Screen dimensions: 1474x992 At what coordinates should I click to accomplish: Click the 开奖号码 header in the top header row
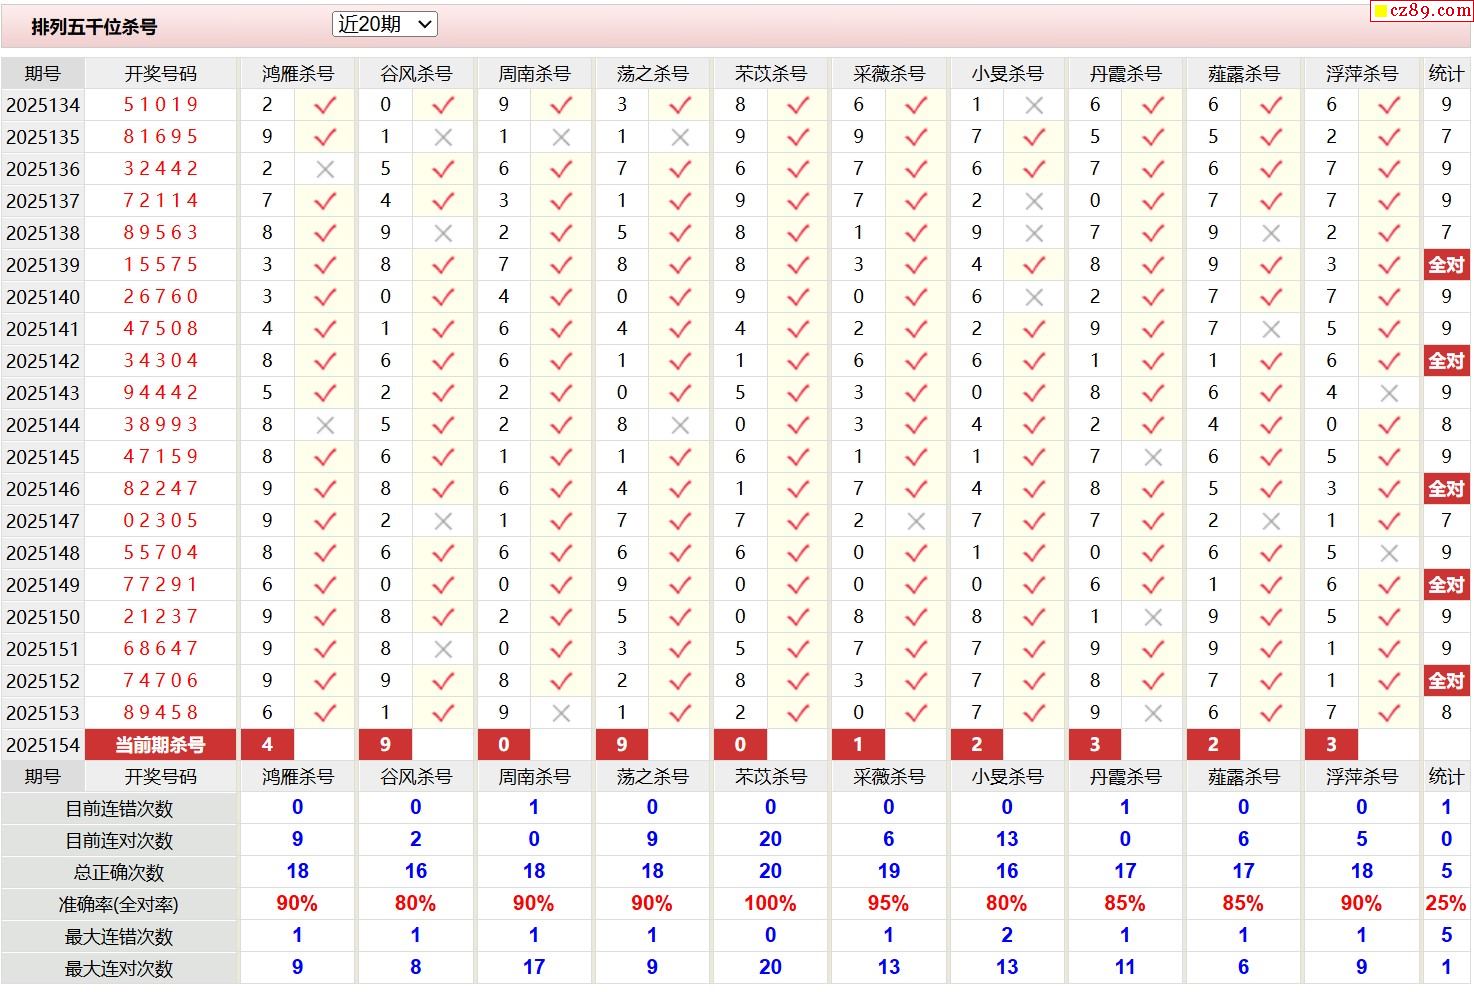point(161,74)
